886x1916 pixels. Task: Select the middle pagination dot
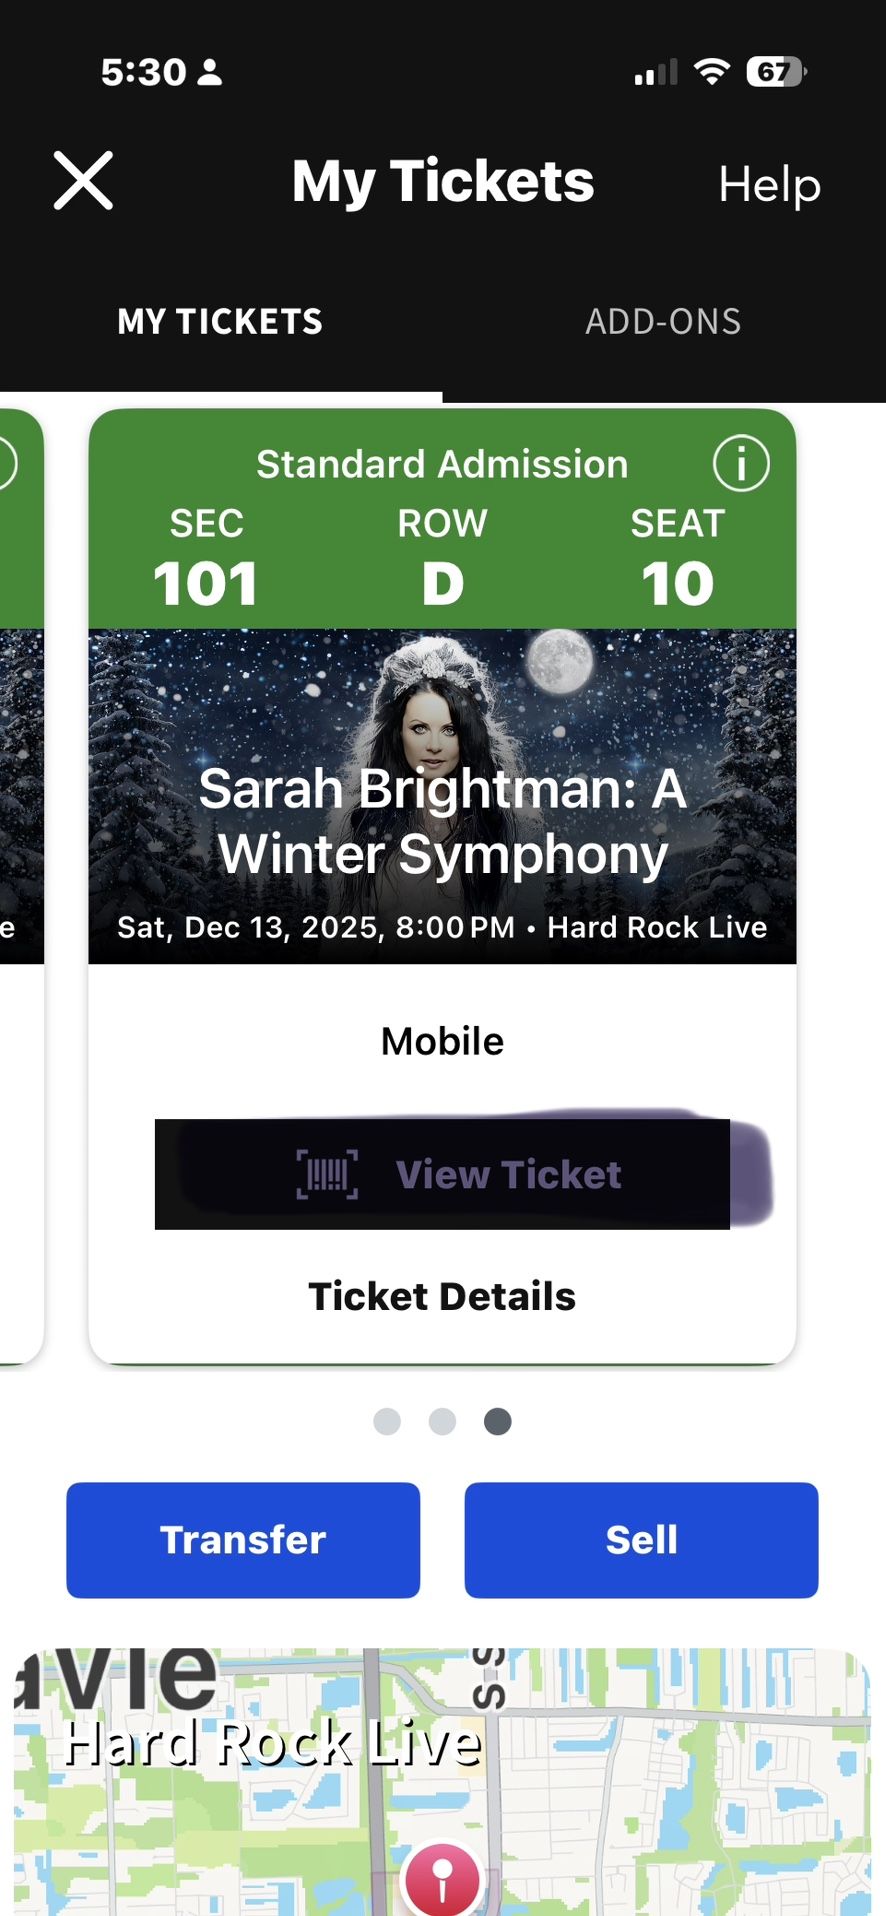[x=442, y=1421]
